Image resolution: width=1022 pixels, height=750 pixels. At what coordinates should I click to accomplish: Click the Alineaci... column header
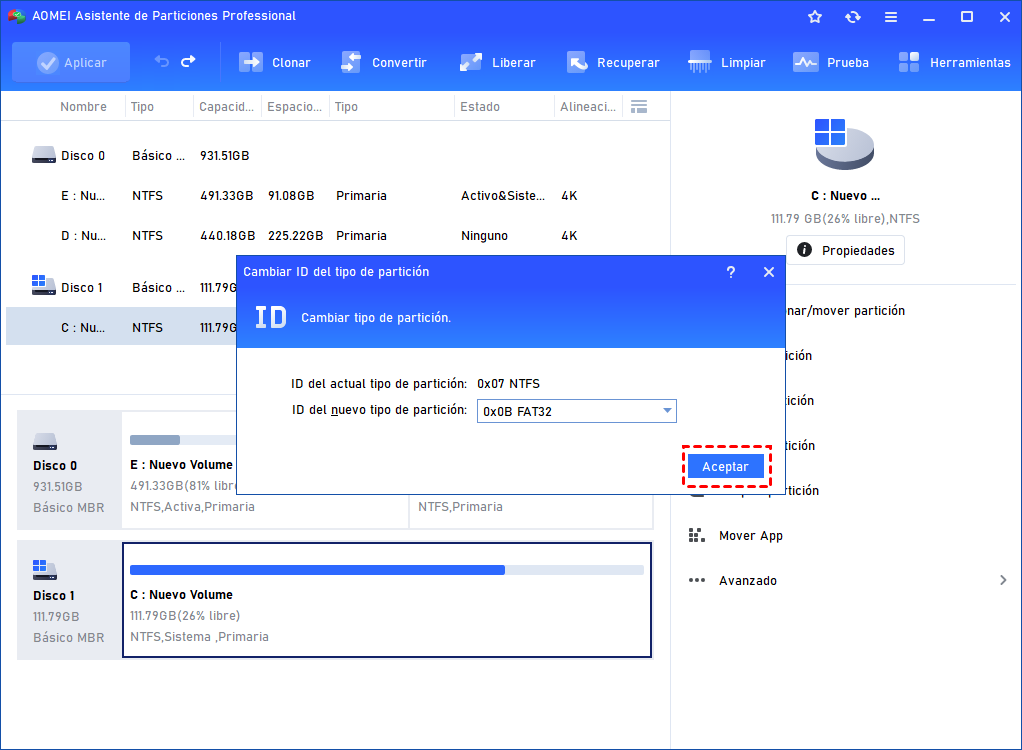click(x=588, y=107)
